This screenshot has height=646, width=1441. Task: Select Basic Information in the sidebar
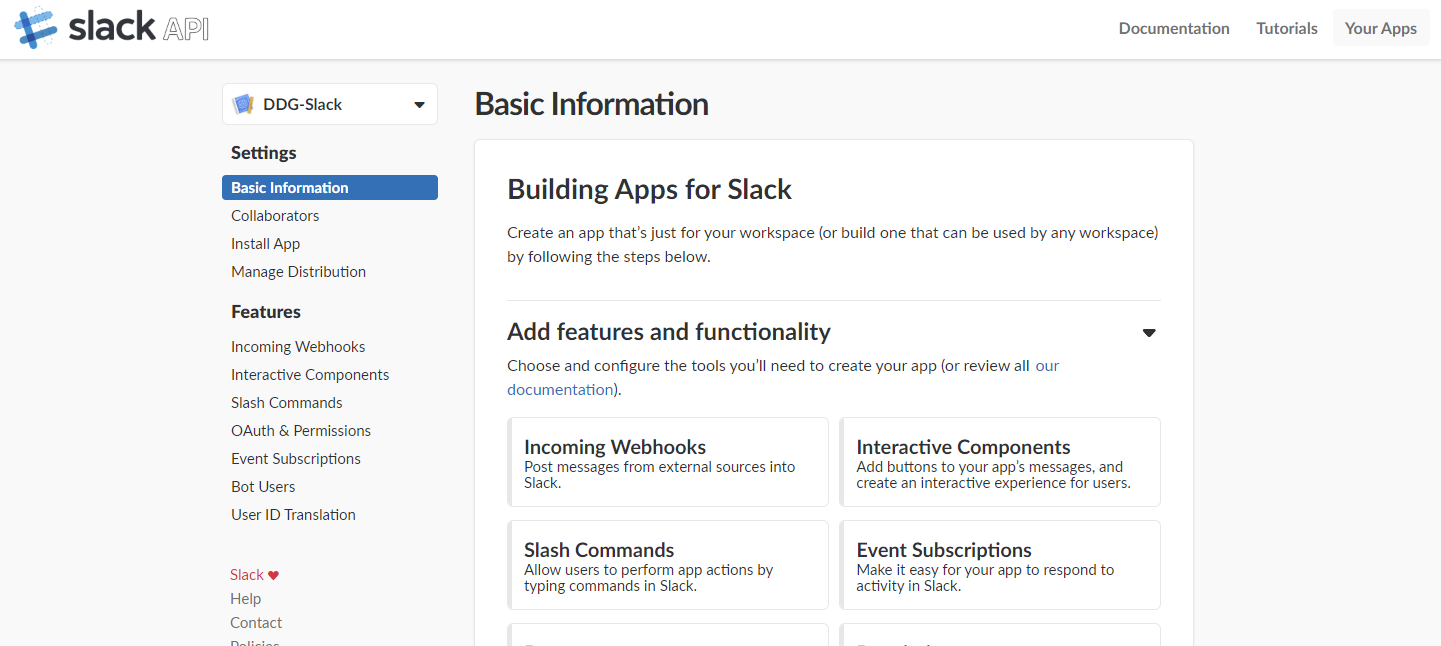tap(290, 188)
